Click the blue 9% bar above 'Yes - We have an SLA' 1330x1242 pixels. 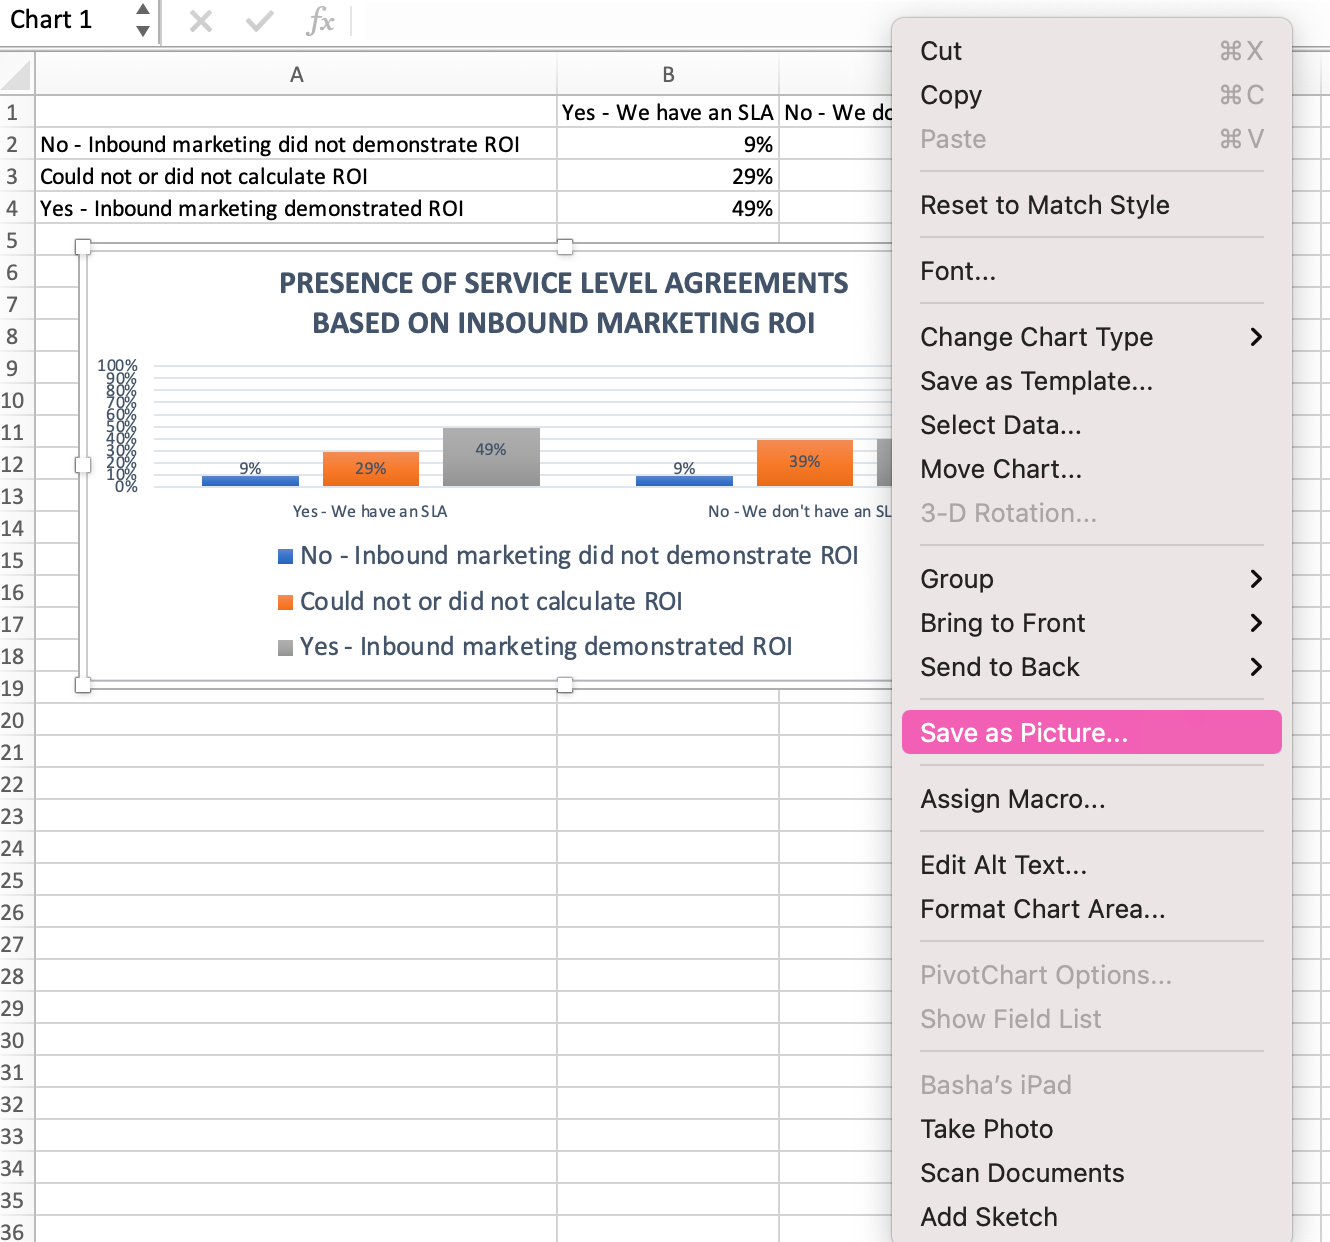click(250, 481)
